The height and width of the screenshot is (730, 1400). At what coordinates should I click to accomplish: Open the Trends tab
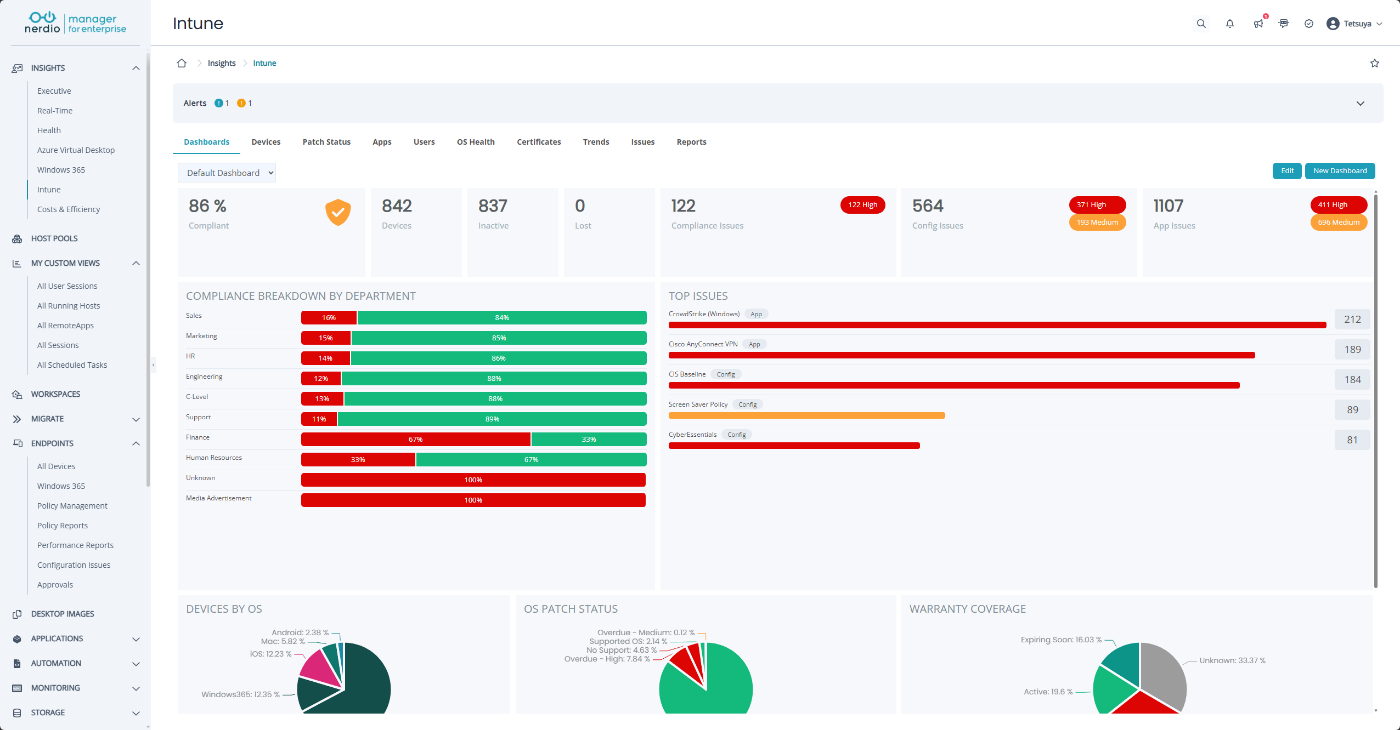tap(596, 142)
